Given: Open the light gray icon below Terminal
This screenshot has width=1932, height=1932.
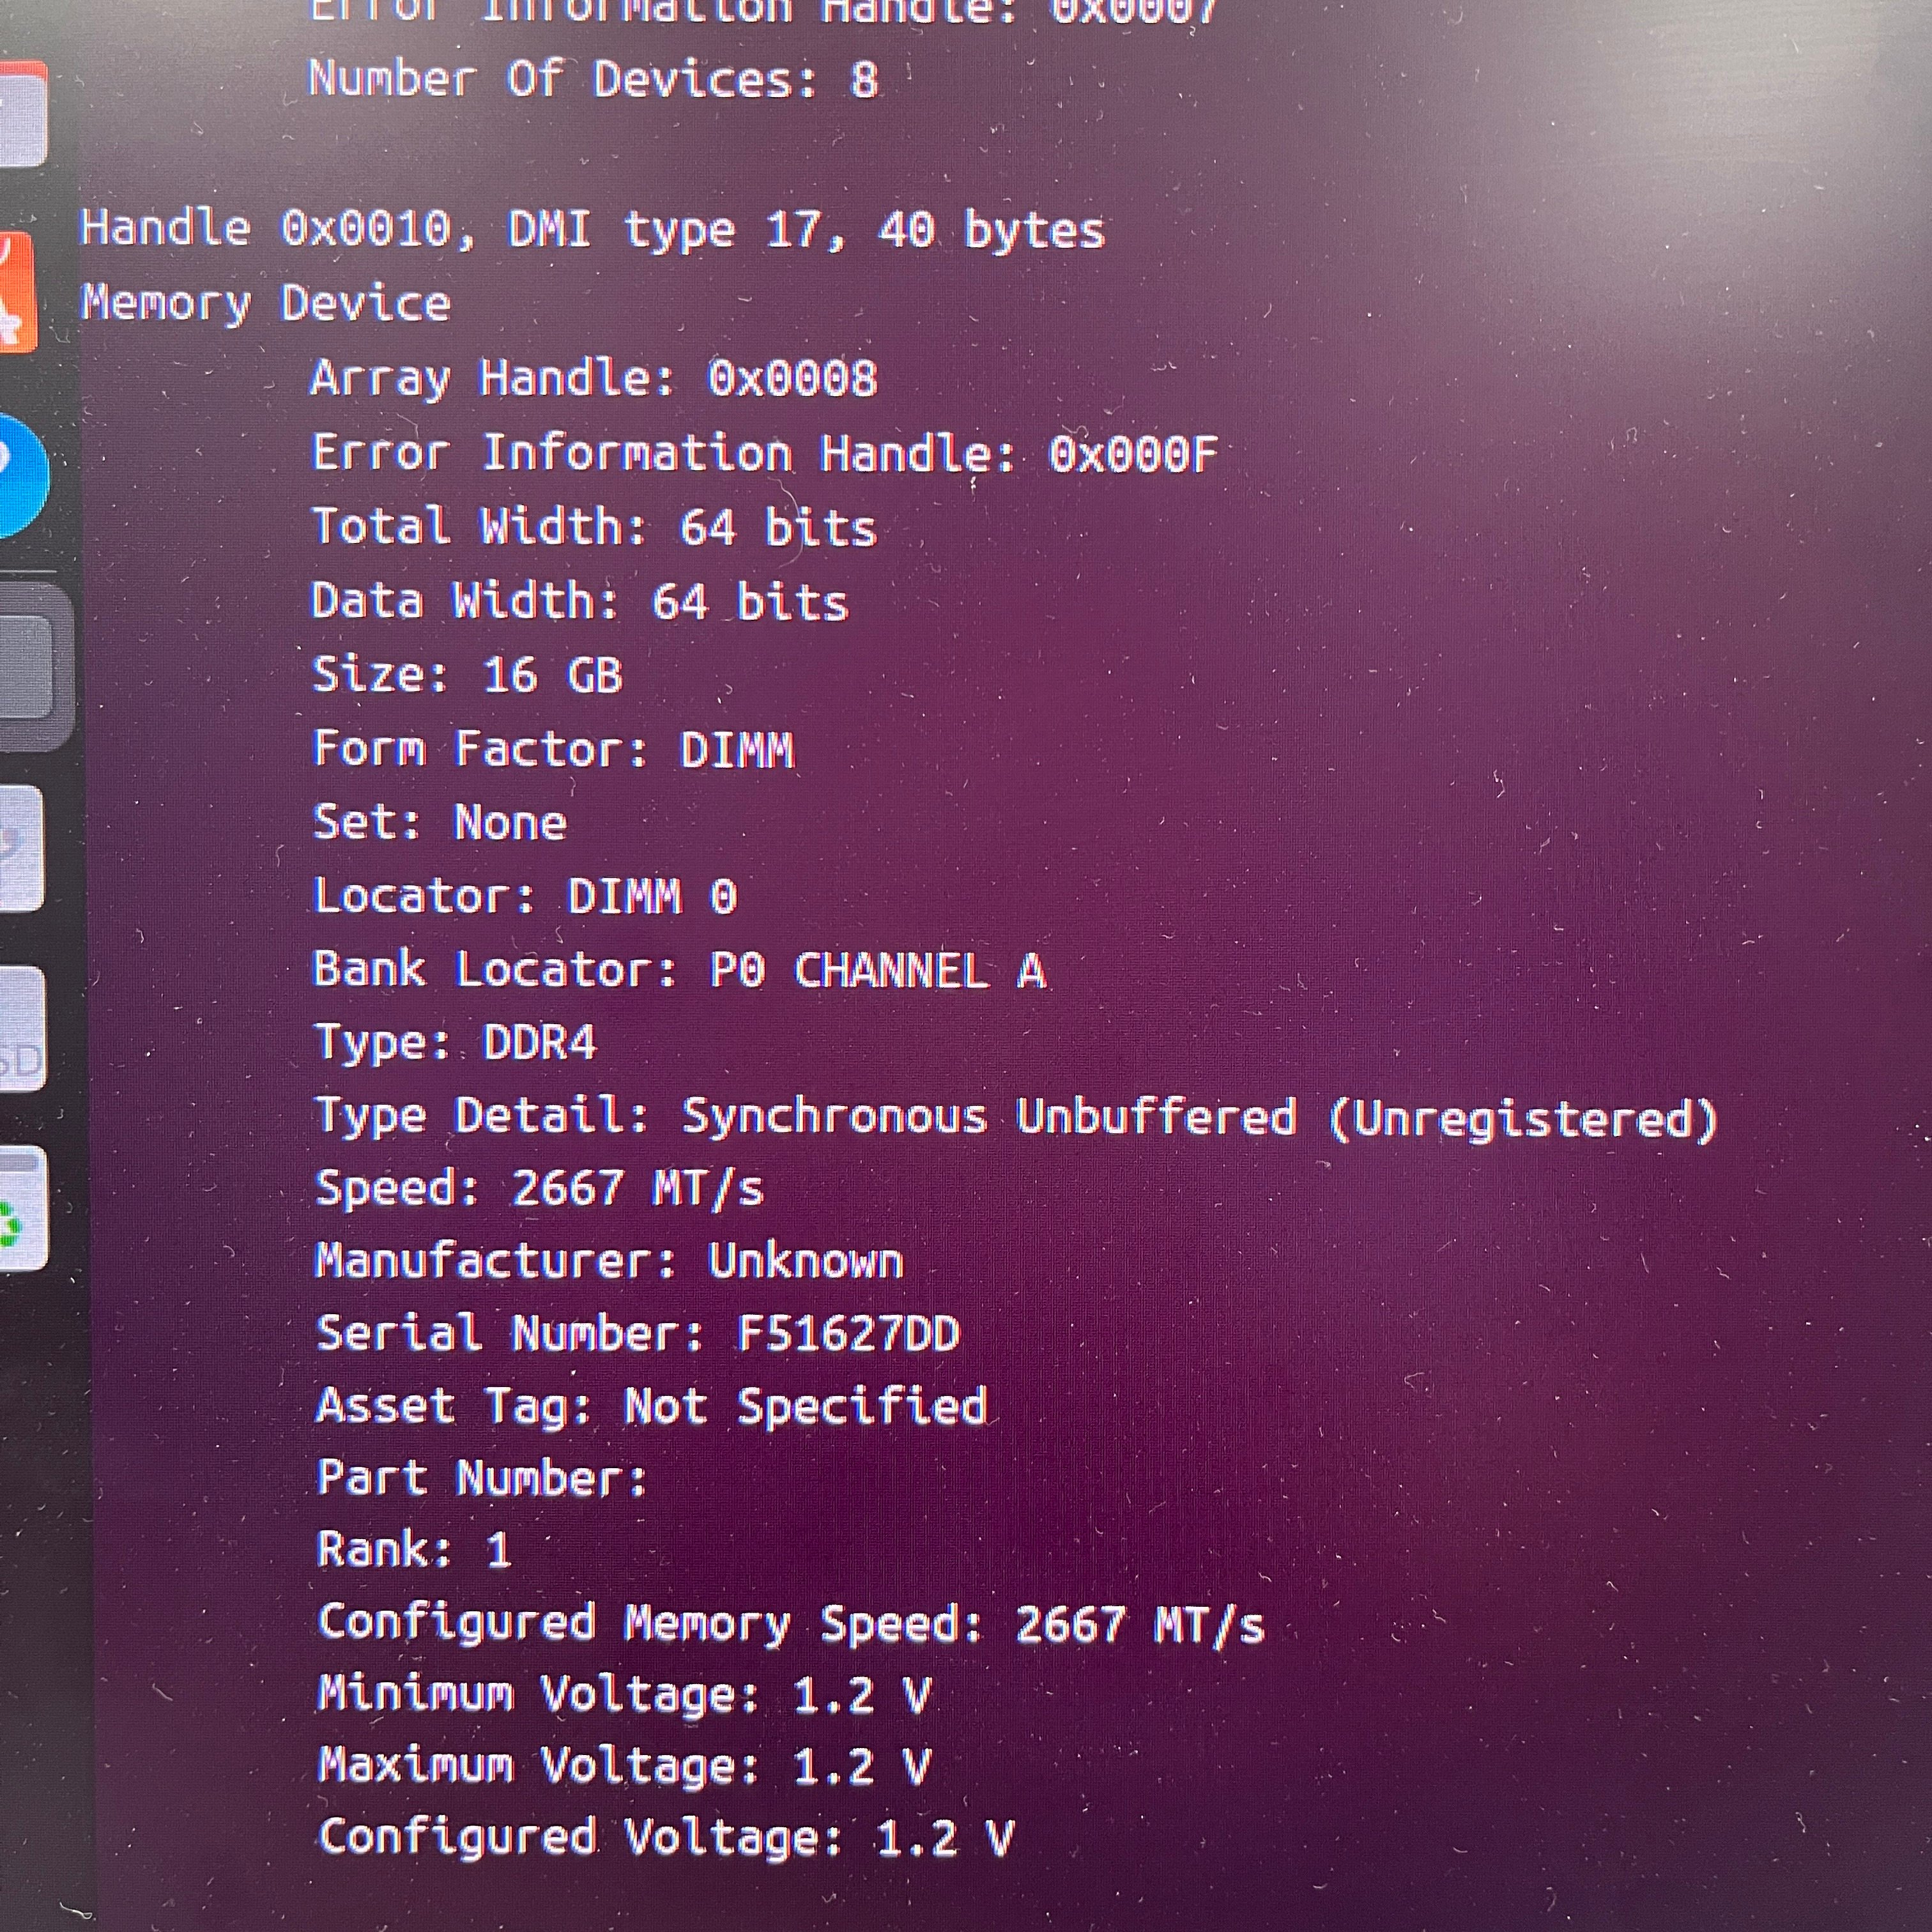Looking at the screenshot, I should click(x=21, y=848).
